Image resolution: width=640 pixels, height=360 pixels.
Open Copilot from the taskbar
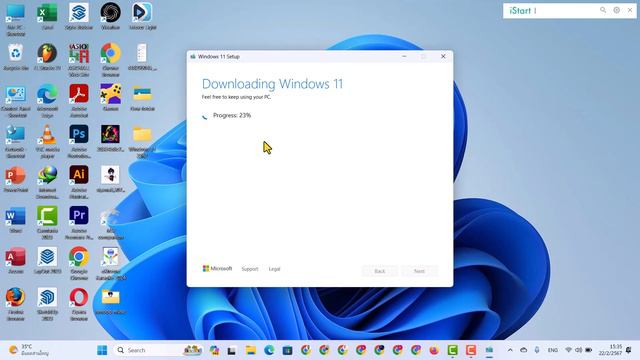click(x=214, y=350)
